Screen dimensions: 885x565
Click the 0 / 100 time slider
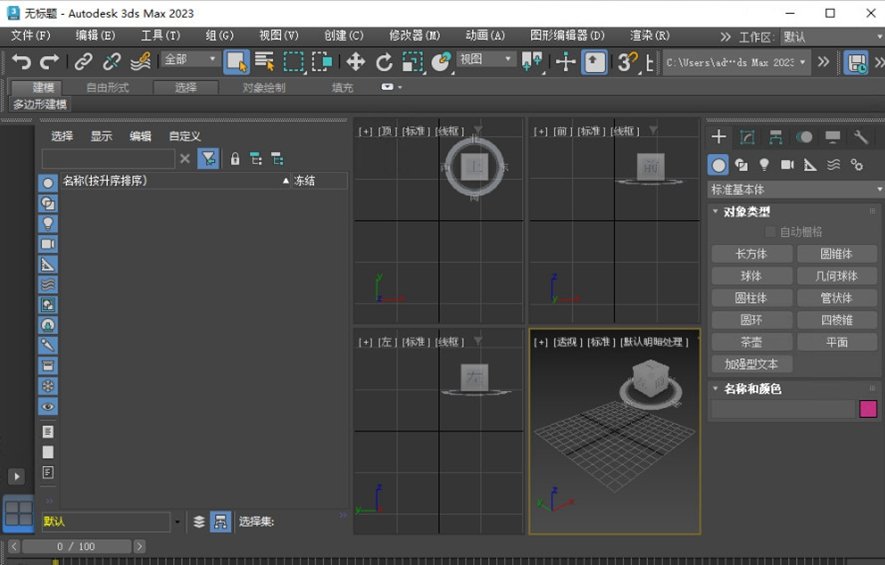click(x=76, y=546)
